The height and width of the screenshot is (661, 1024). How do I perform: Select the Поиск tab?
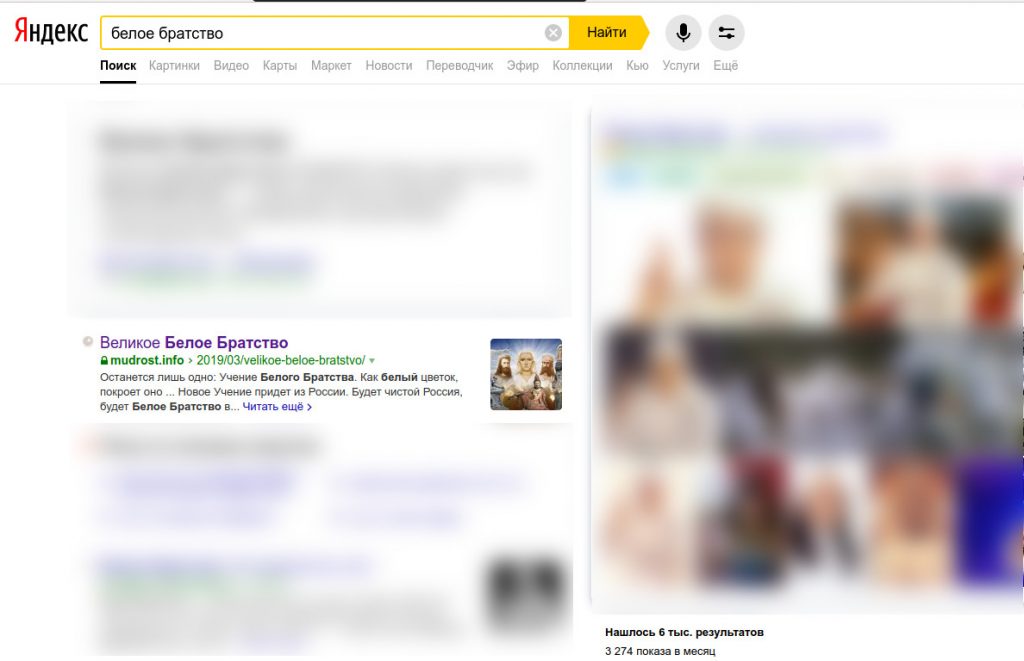point(118,65)
